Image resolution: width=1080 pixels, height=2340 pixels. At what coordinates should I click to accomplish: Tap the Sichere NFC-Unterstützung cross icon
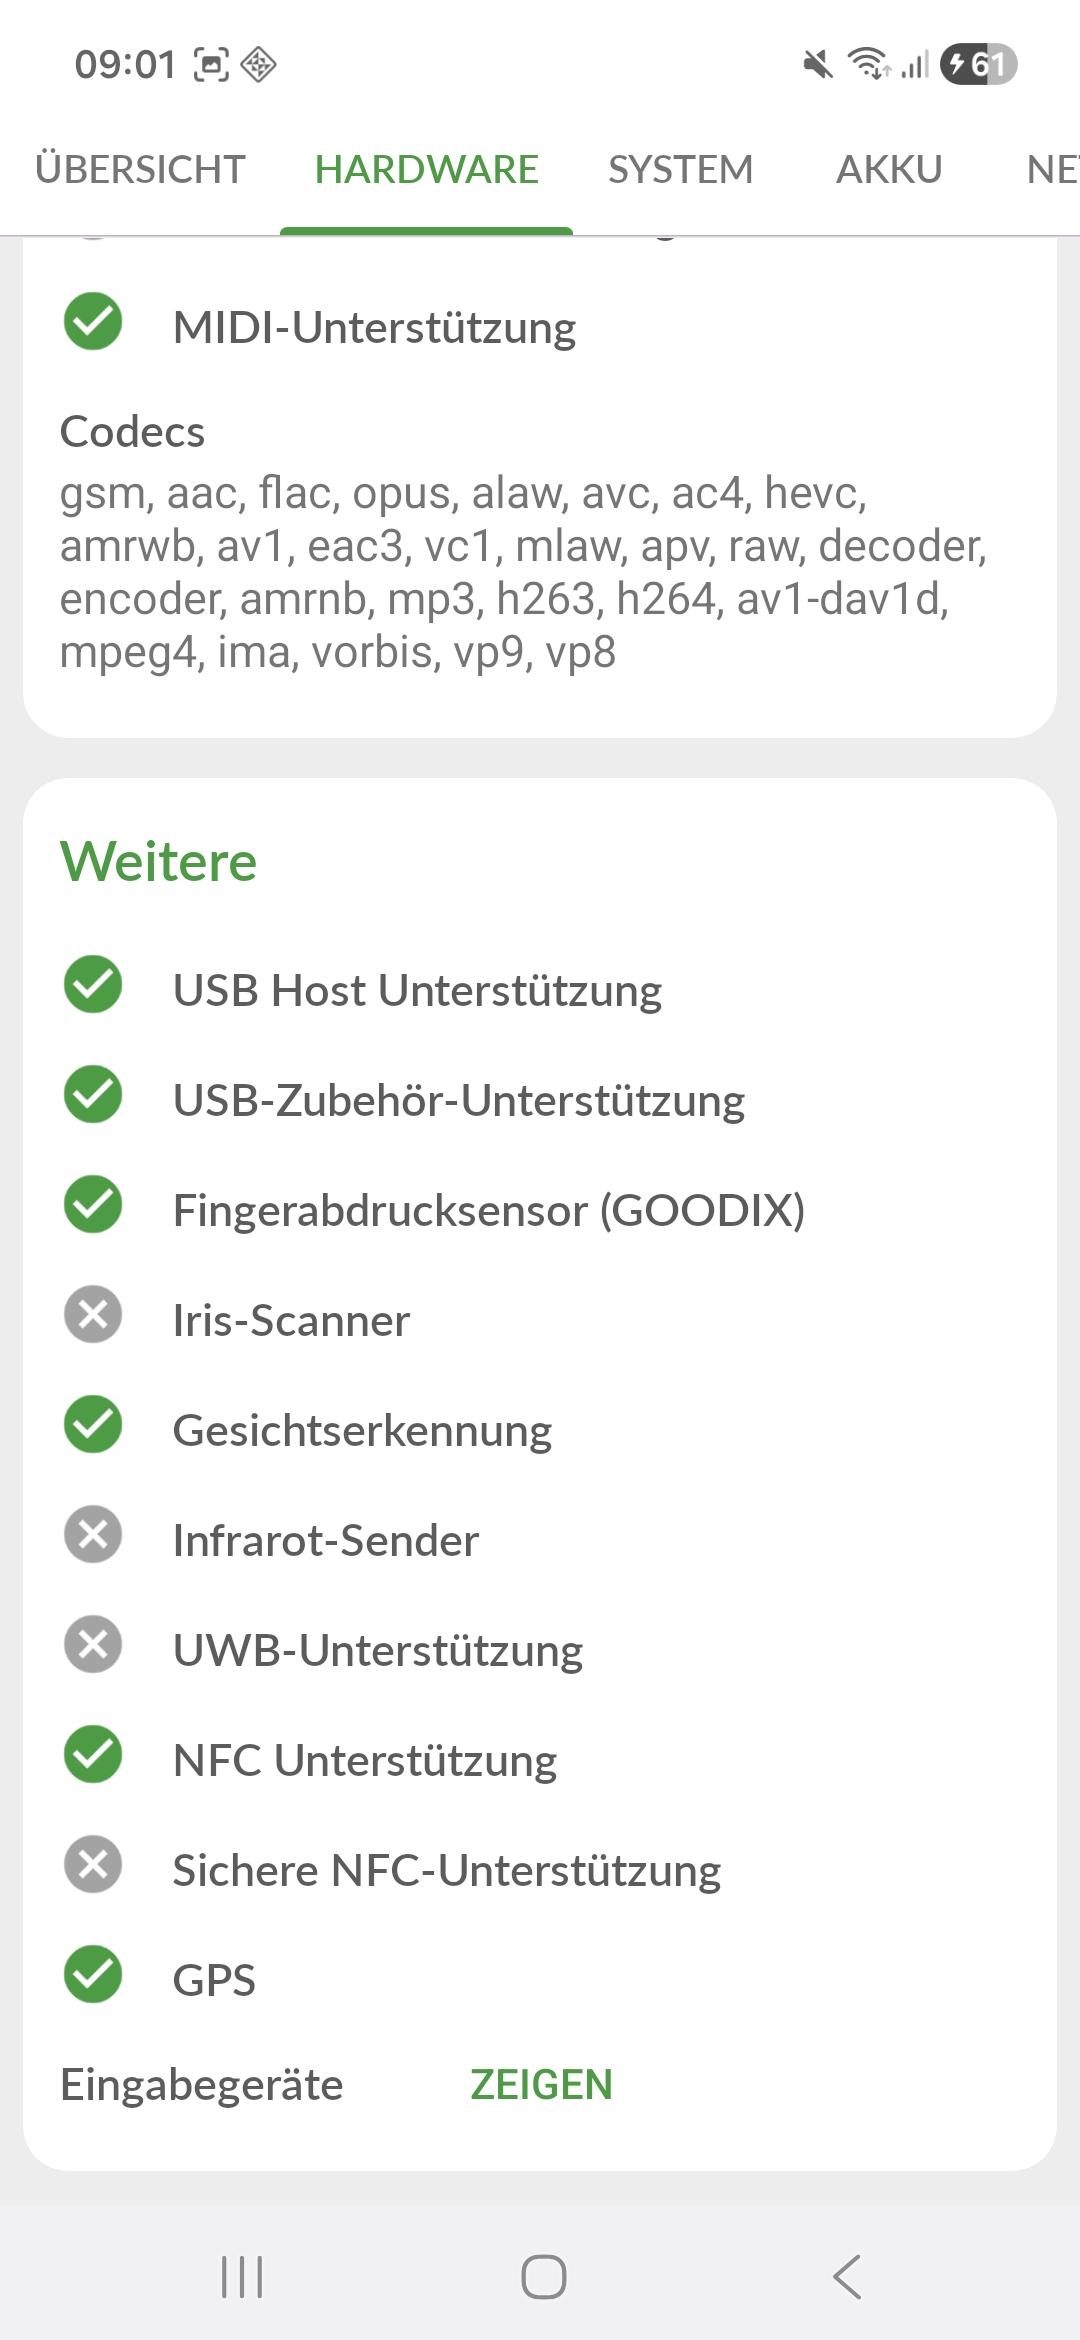(x=93, y=1865)
